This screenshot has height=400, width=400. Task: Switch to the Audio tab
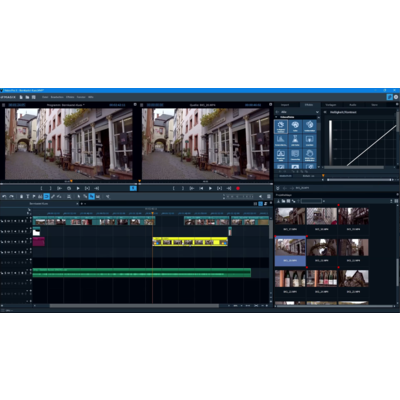(x=353, y=105)
